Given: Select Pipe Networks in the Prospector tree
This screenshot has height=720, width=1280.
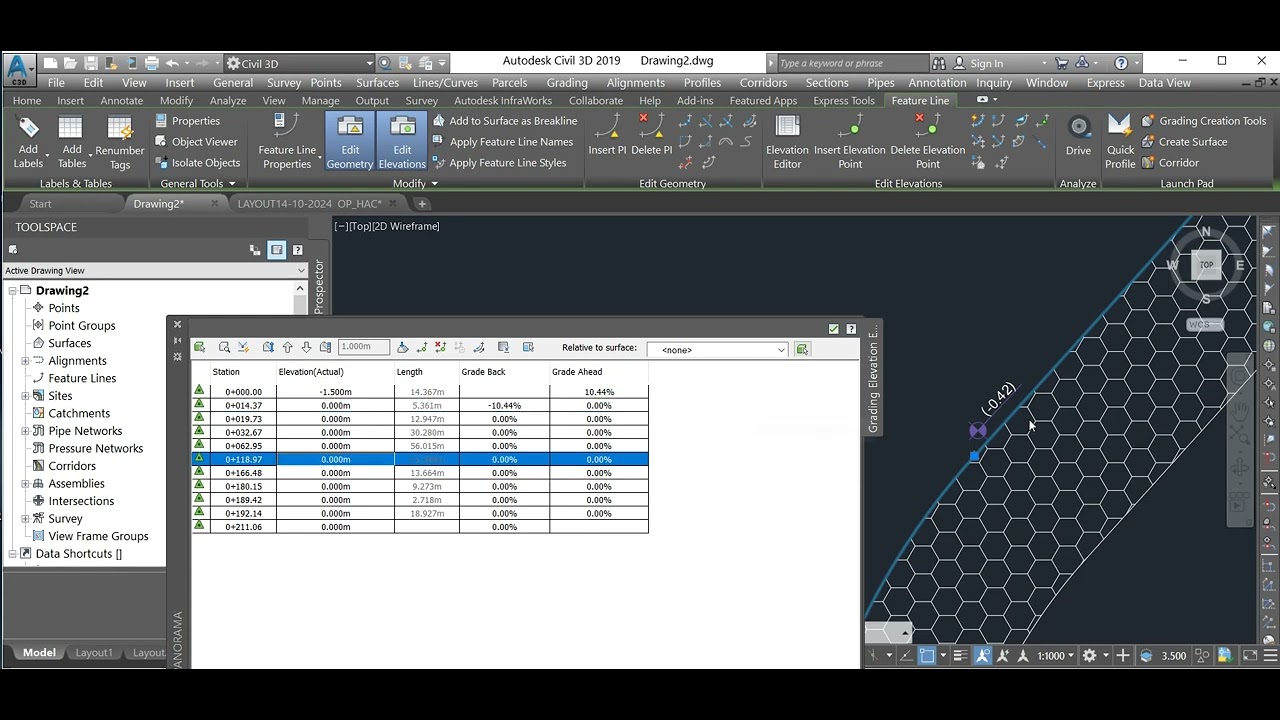Looking at the screenshot, I should (x=85, y=431).
